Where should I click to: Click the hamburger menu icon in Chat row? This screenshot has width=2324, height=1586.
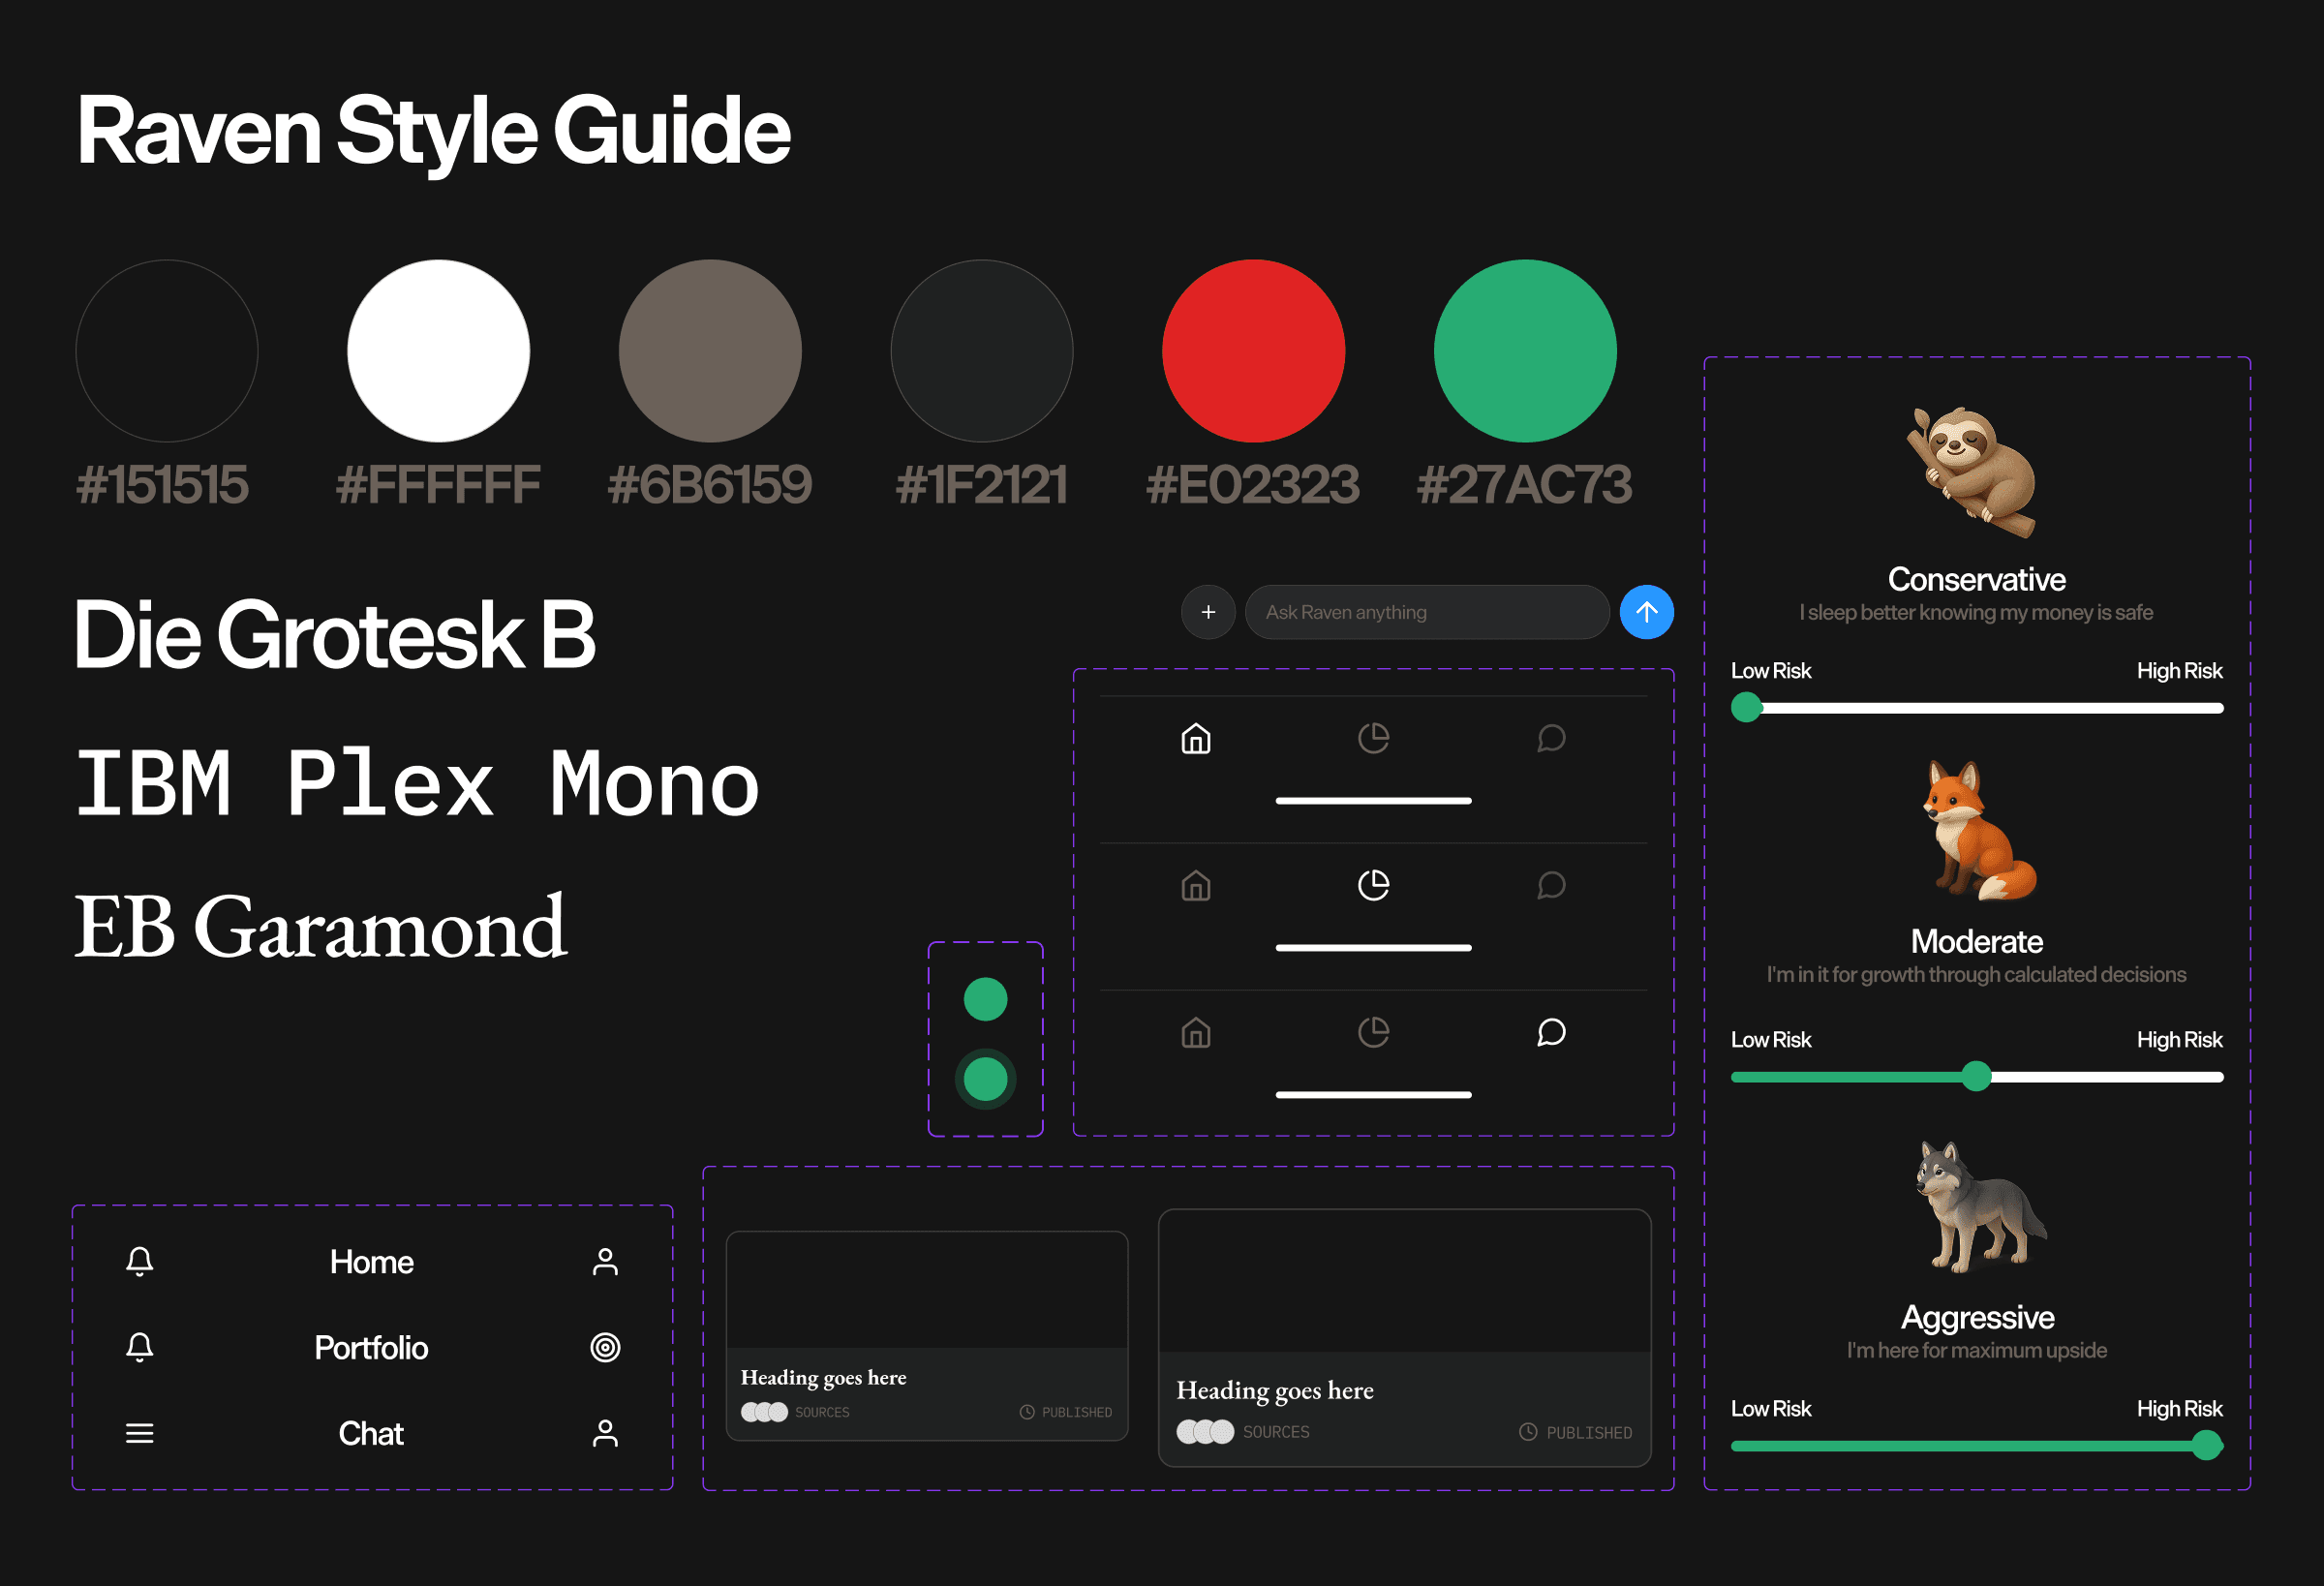(x=140, y=1433)
